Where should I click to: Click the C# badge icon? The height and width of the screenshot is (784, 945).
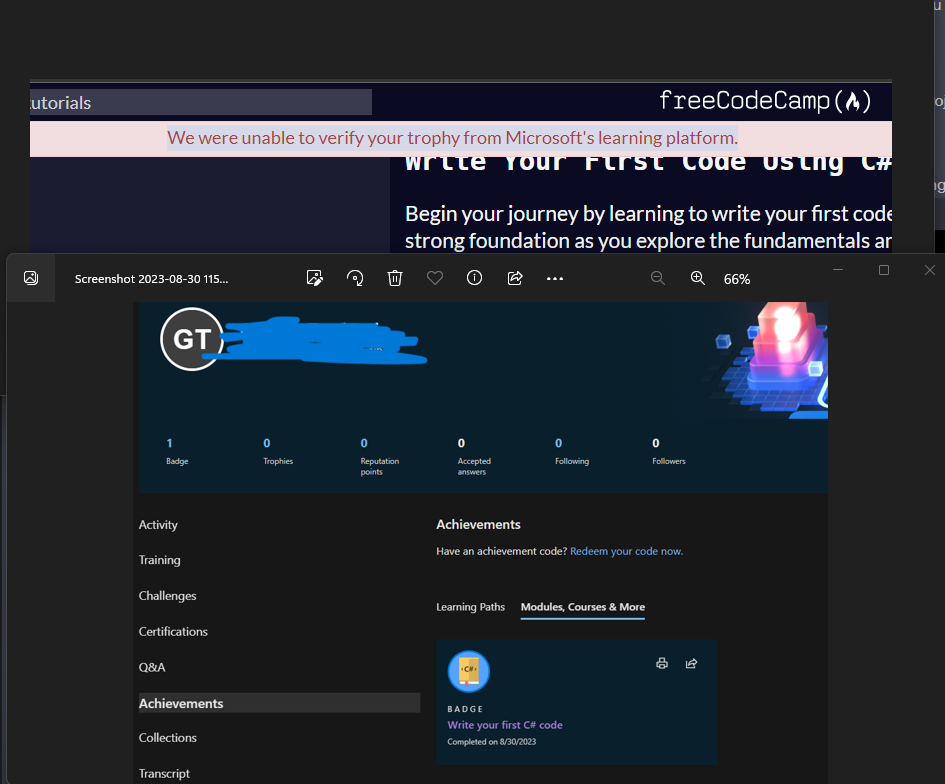pyautogui.click(x=469, y=671)
